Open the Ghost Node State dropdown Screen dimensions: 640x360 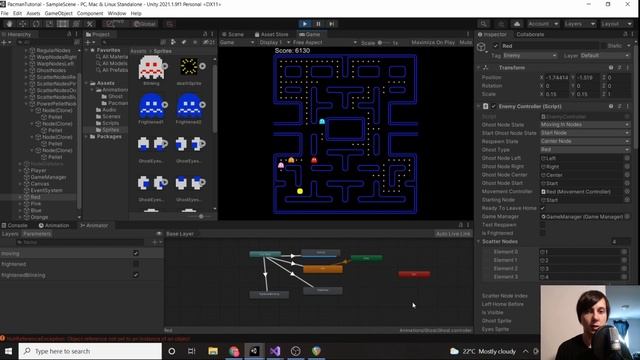585,124
